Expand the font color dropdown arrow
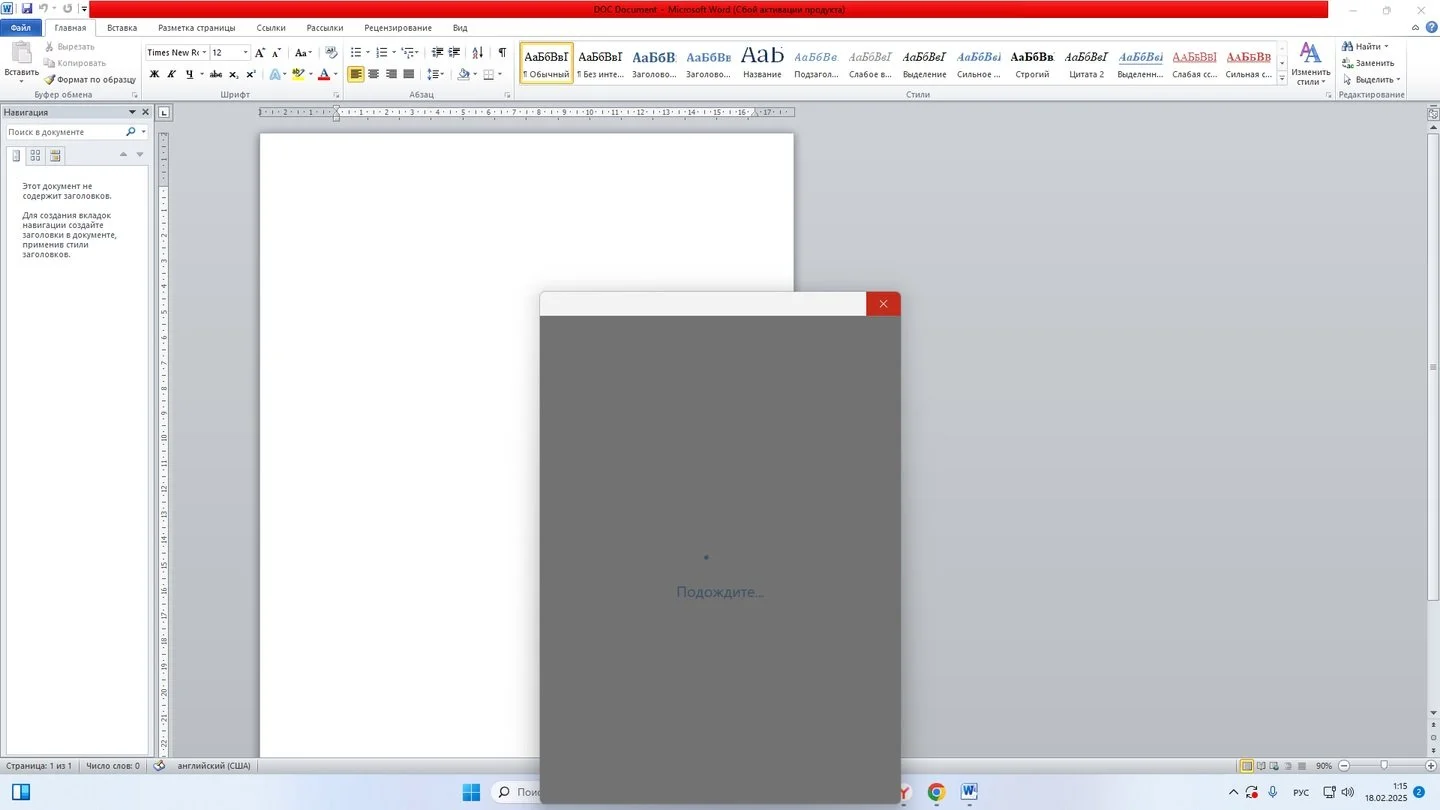The width and height of the screenshot is (1440, 810). (335, 74)
